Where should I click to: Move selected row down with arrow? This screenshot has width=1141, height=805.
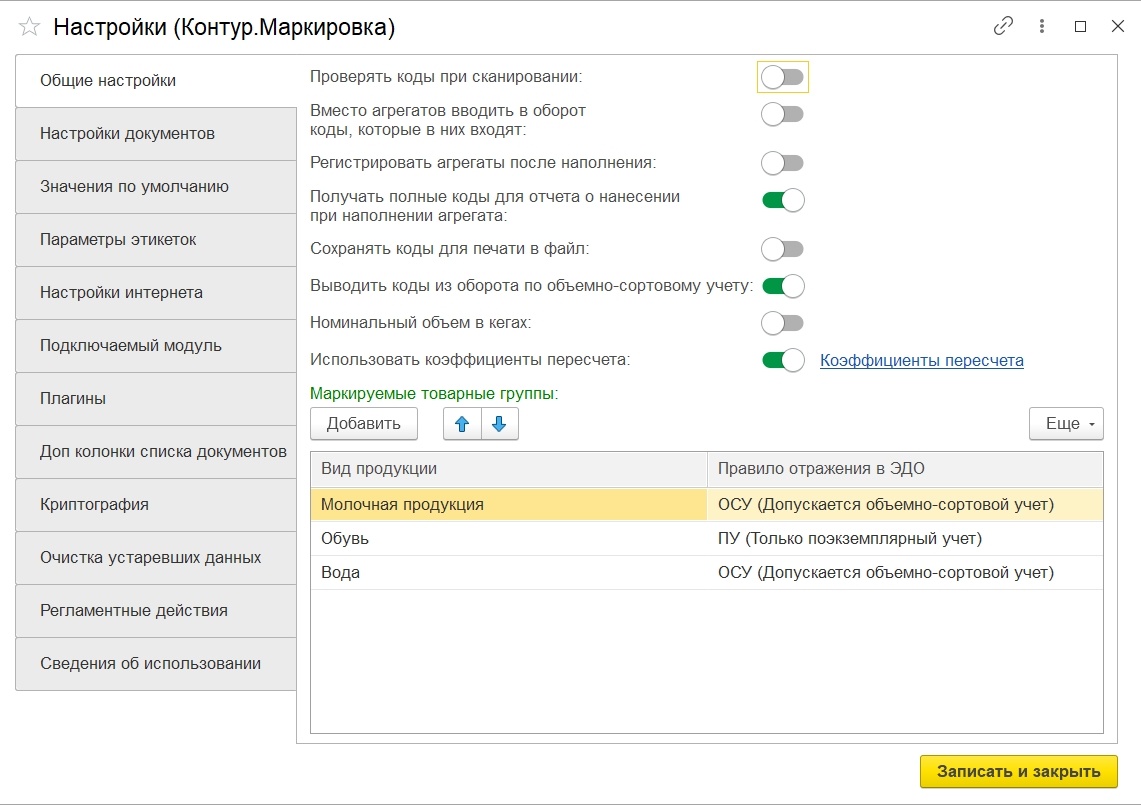pos(499,424)
